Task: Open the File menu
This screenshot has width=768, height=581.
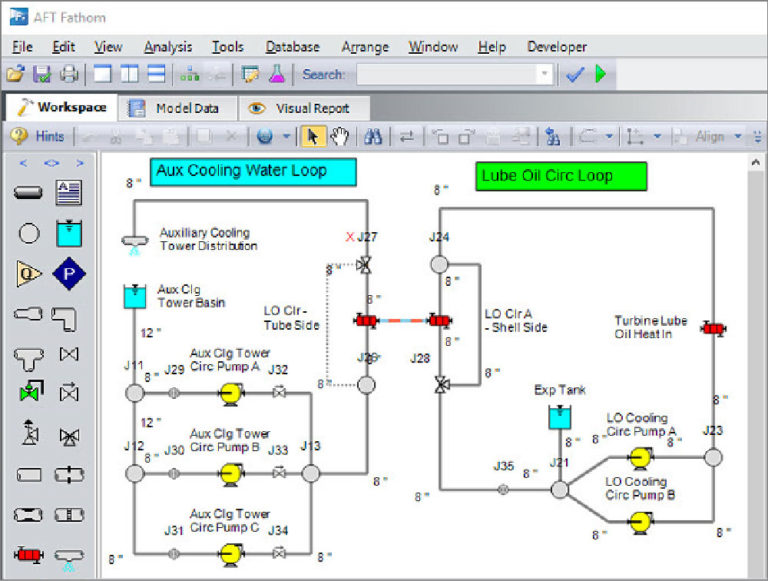Action: (x=23, y=47)
